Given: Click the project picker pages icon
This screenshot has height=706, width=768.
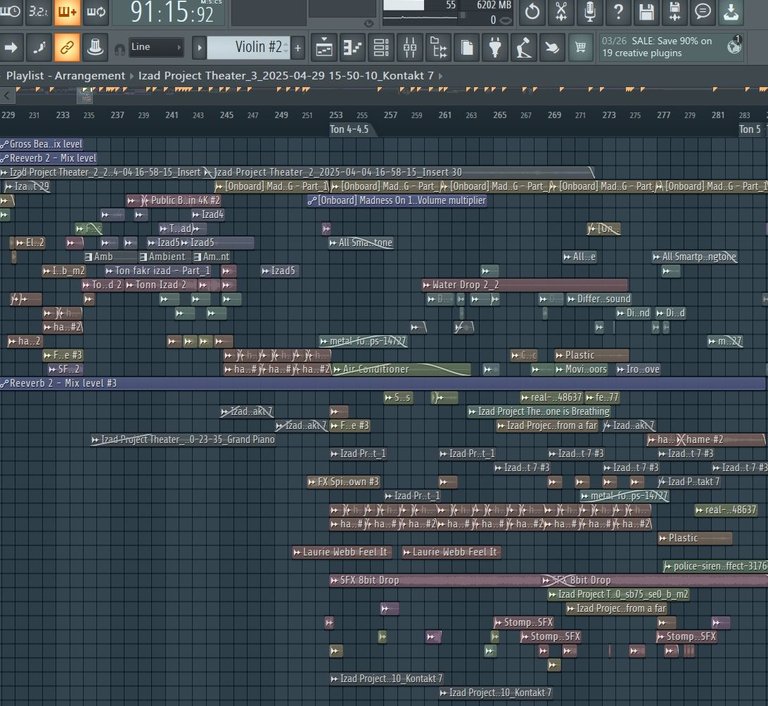Looking at the screenshot, I should pos(467,48).
